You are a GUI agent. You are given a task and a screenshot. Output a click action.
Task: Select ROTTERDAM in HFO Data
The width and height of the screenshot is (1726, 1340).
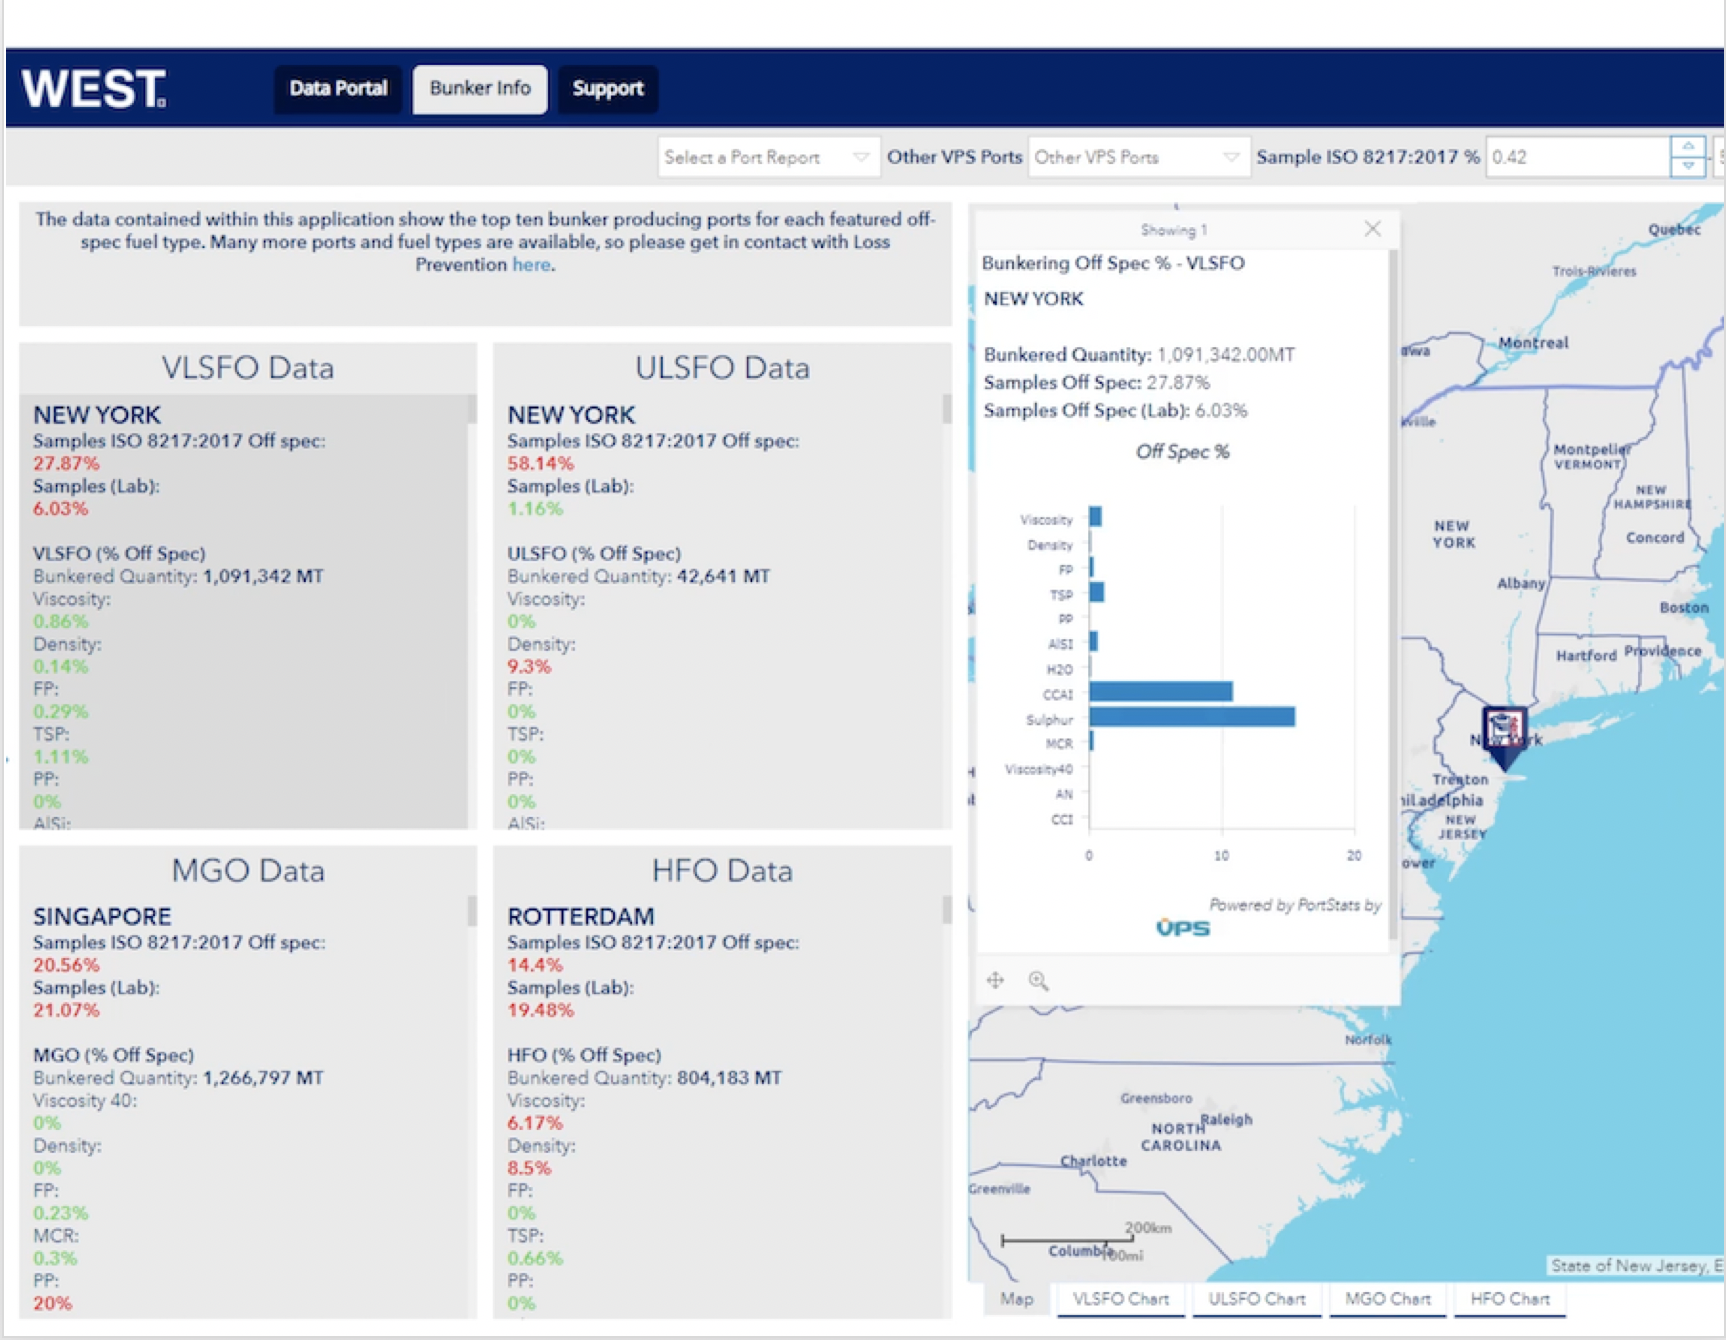[581, 916]
